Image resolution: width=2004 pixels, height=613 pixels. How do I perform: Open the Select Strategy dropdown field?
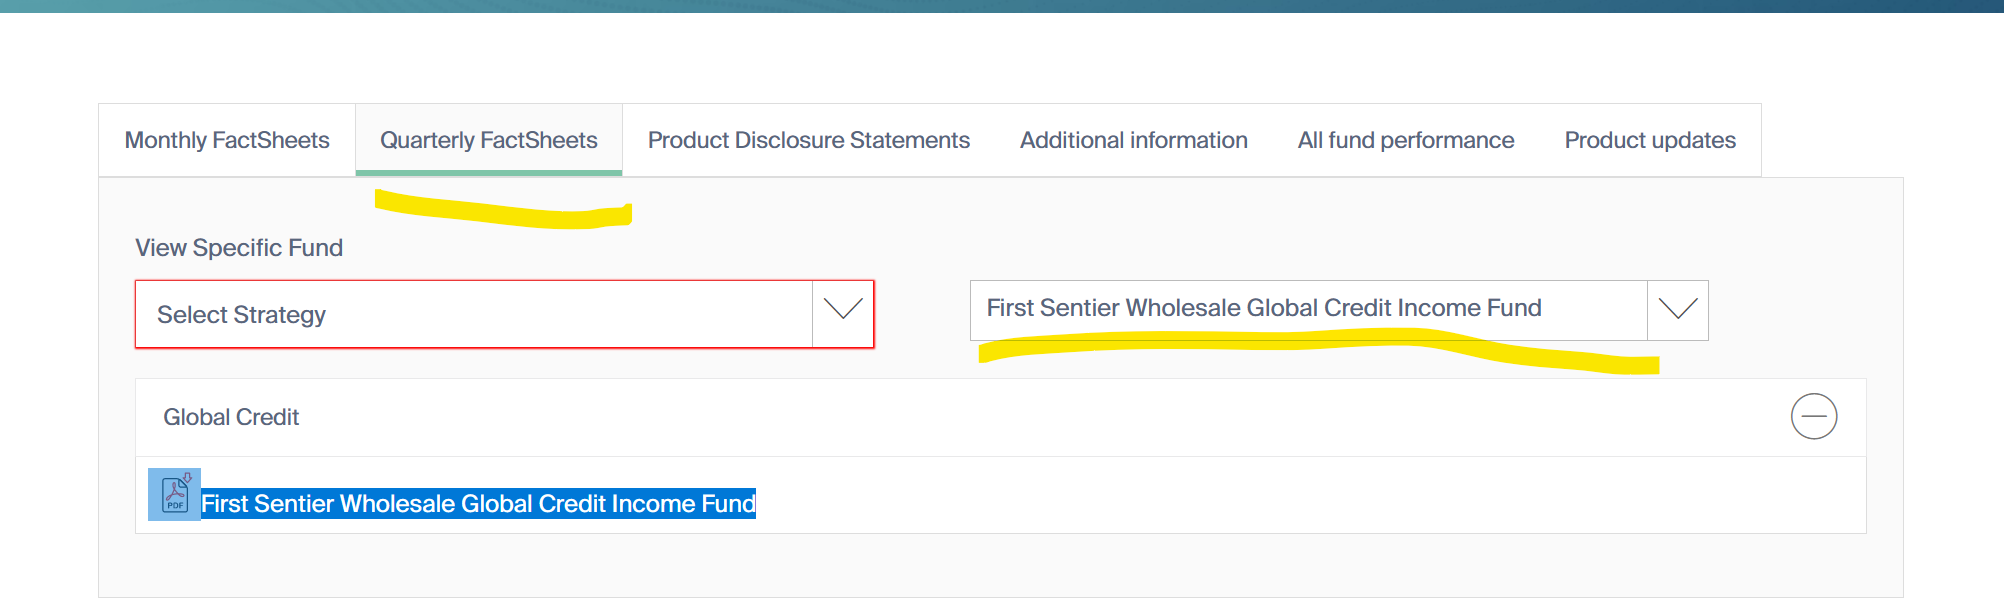coord(474,315)
